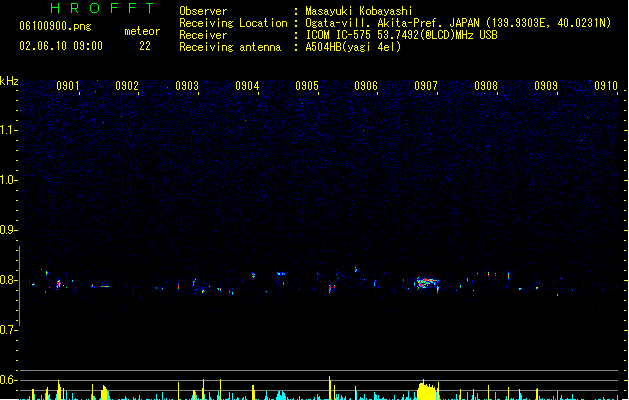629x400 pixels.
Task: Click the 0908 time marker
Action: point(486,86)
